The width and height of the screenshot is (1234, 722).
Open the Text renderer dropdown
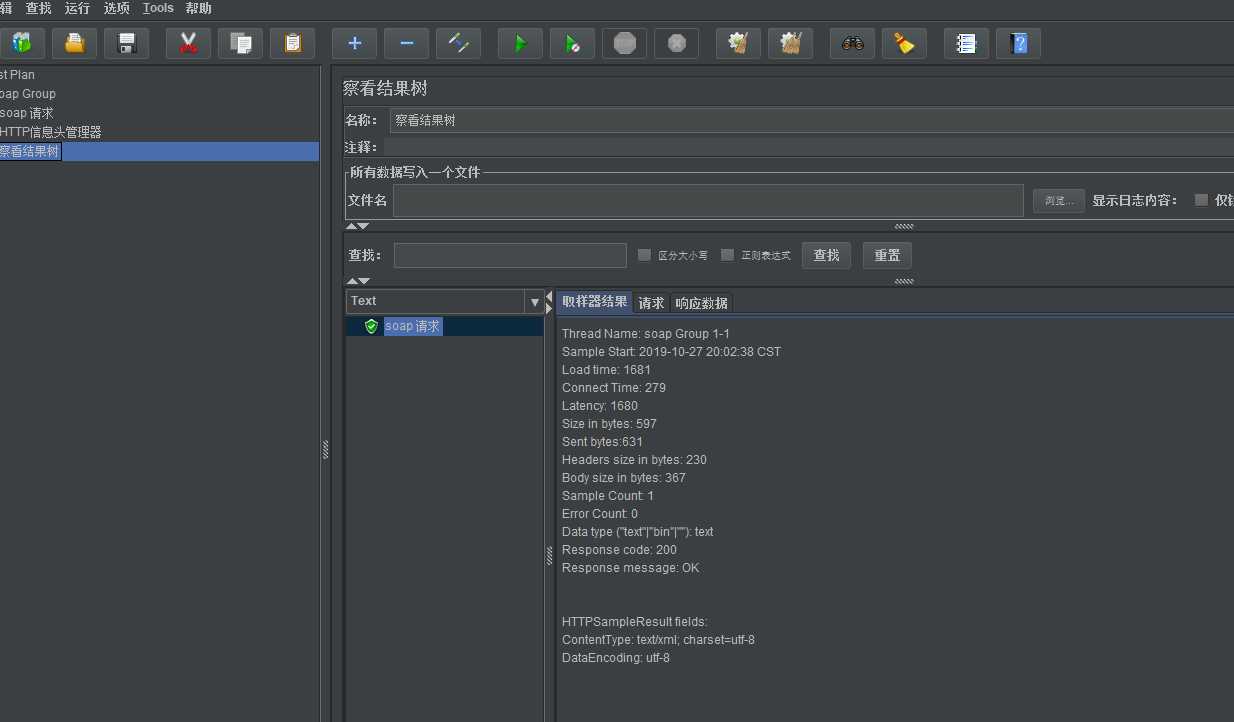pos(446,301)
